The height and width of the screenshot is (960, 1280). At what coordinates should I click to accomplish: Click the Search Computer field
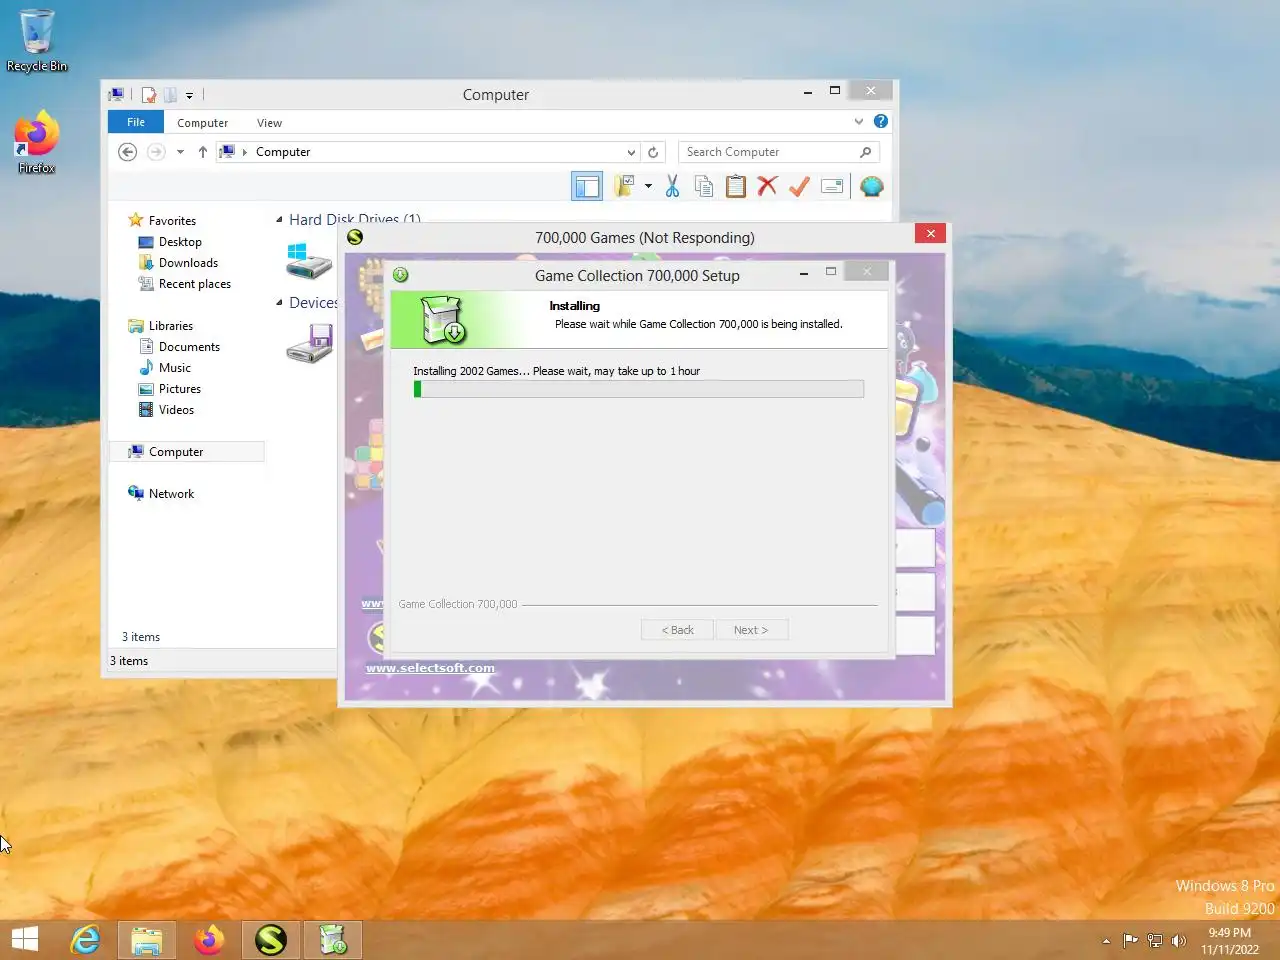click(779, 152)
